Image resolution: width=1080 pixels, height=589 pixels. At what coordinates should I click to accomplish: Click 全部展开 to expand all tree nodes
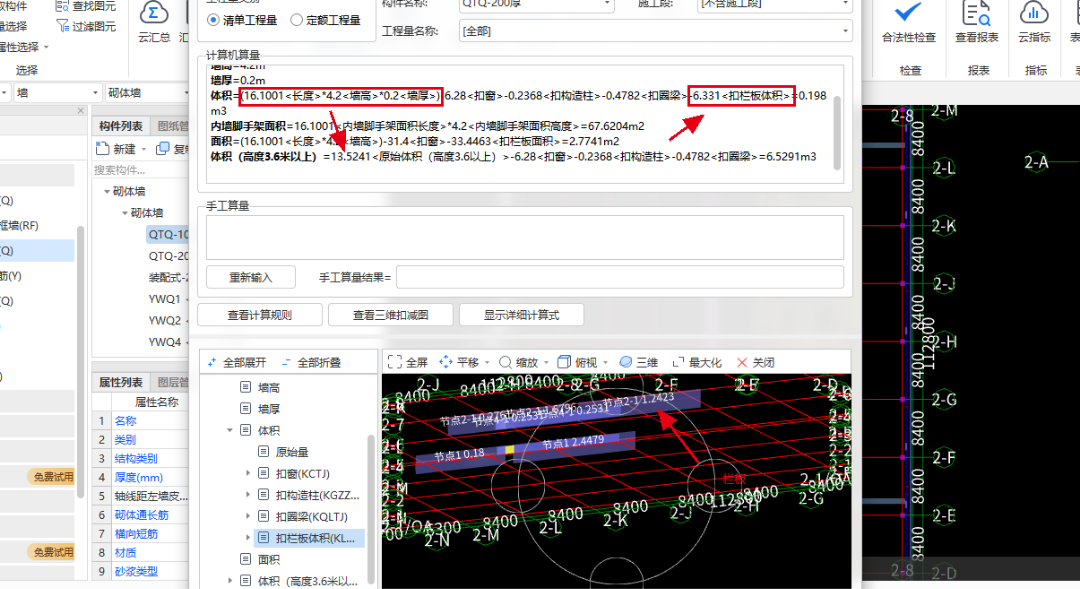point(236,362)
